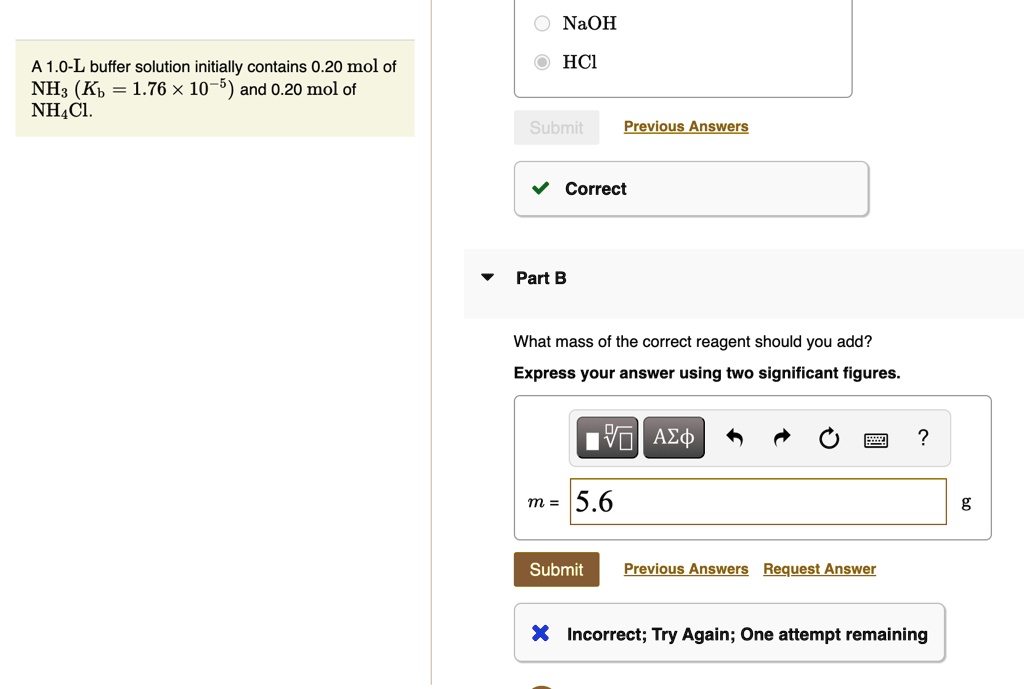Image resolution: width=1024 pixels, height=689 pixels.
Task: Click the mass answer input field
Action: pos(758,501)
